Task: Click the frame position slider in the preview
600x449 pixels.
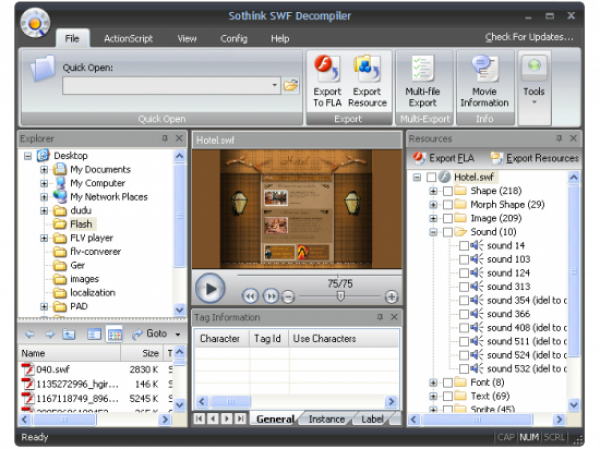Action: pos(340,296)
